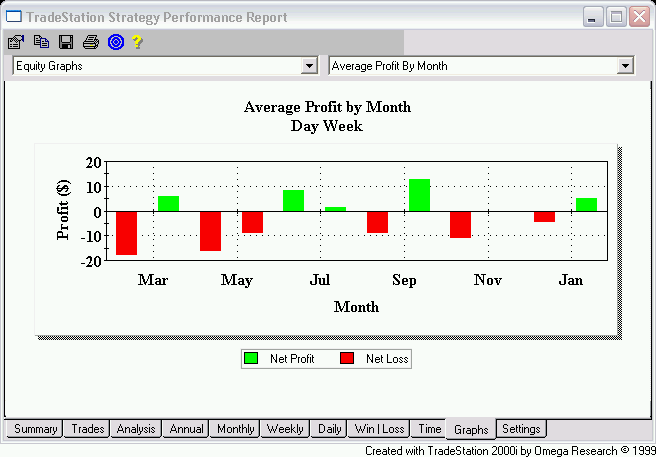Select the Annual tab
The image size is (656, 457).
[186, 429]
